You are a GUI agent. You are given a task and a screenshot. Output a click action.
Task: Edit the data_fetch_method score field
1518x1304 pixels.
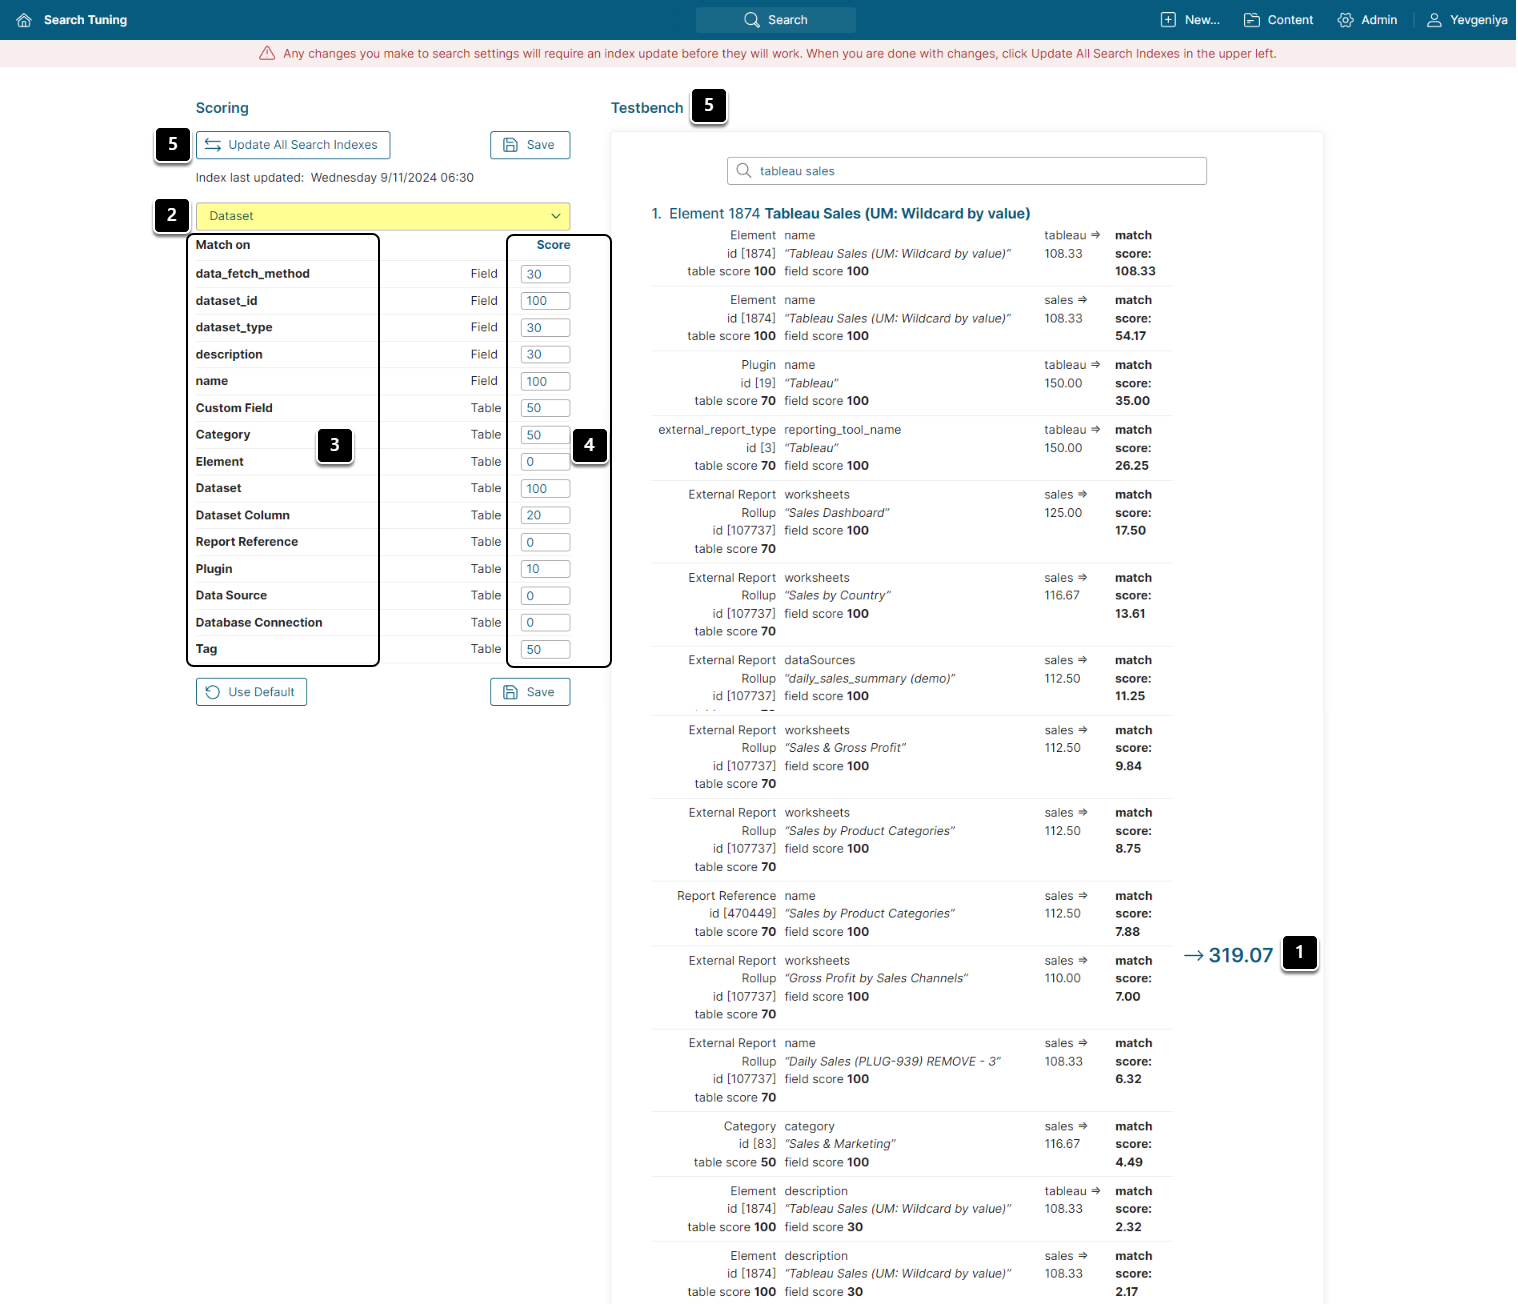click(x=545, y=274)
